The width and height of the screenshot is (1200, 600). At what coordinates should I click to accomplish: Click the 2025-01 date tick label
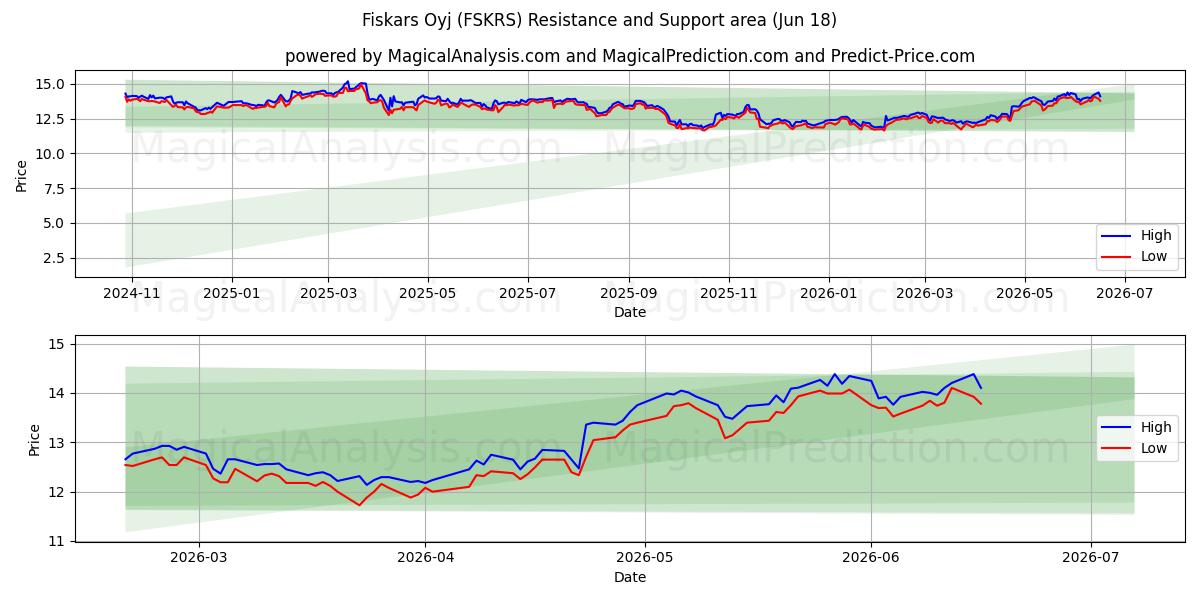pos(232,293)
